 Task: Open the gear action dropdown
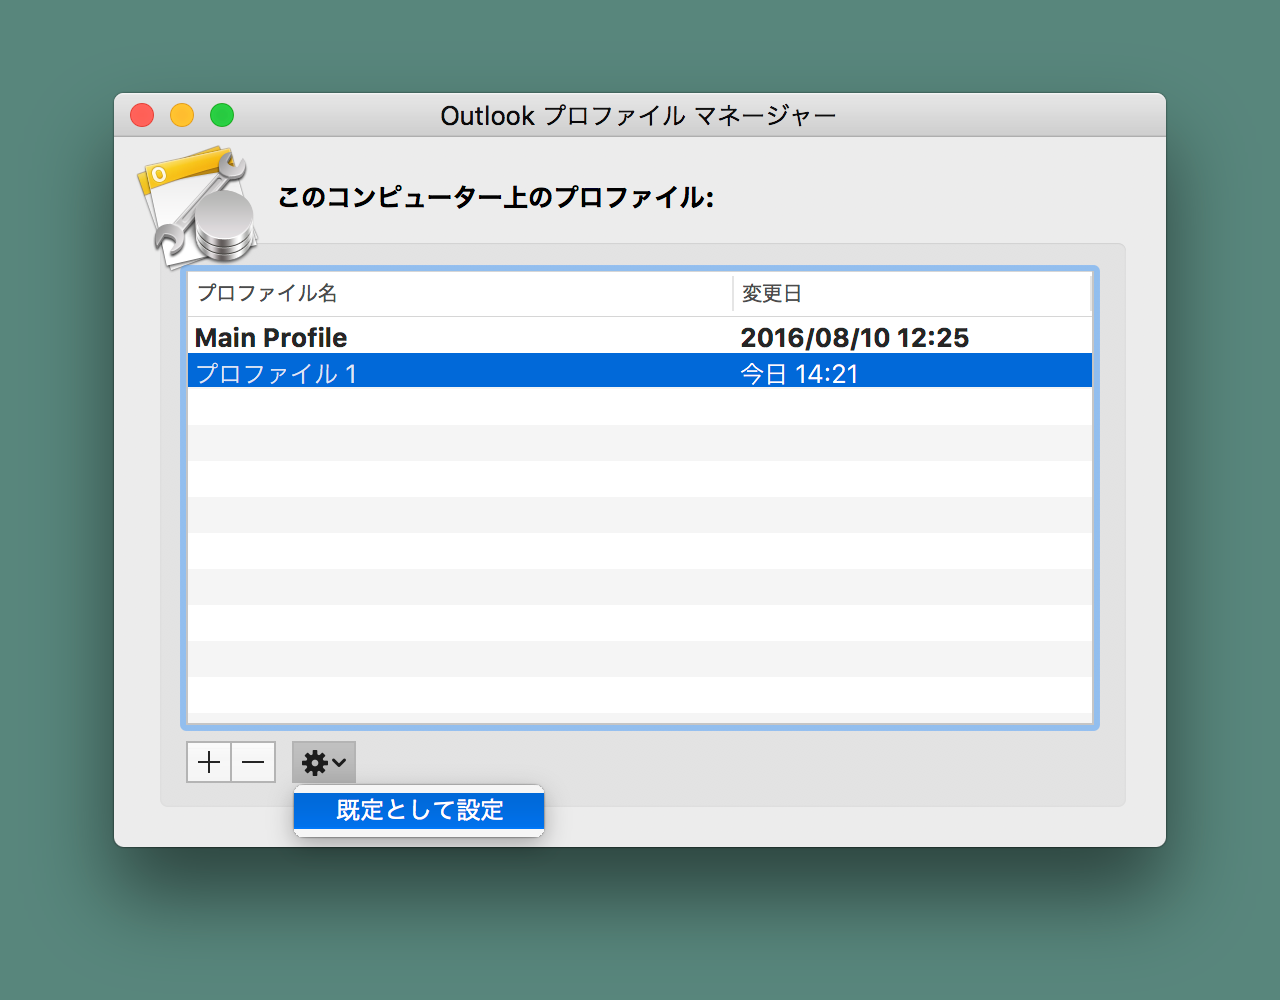(324, 763)
